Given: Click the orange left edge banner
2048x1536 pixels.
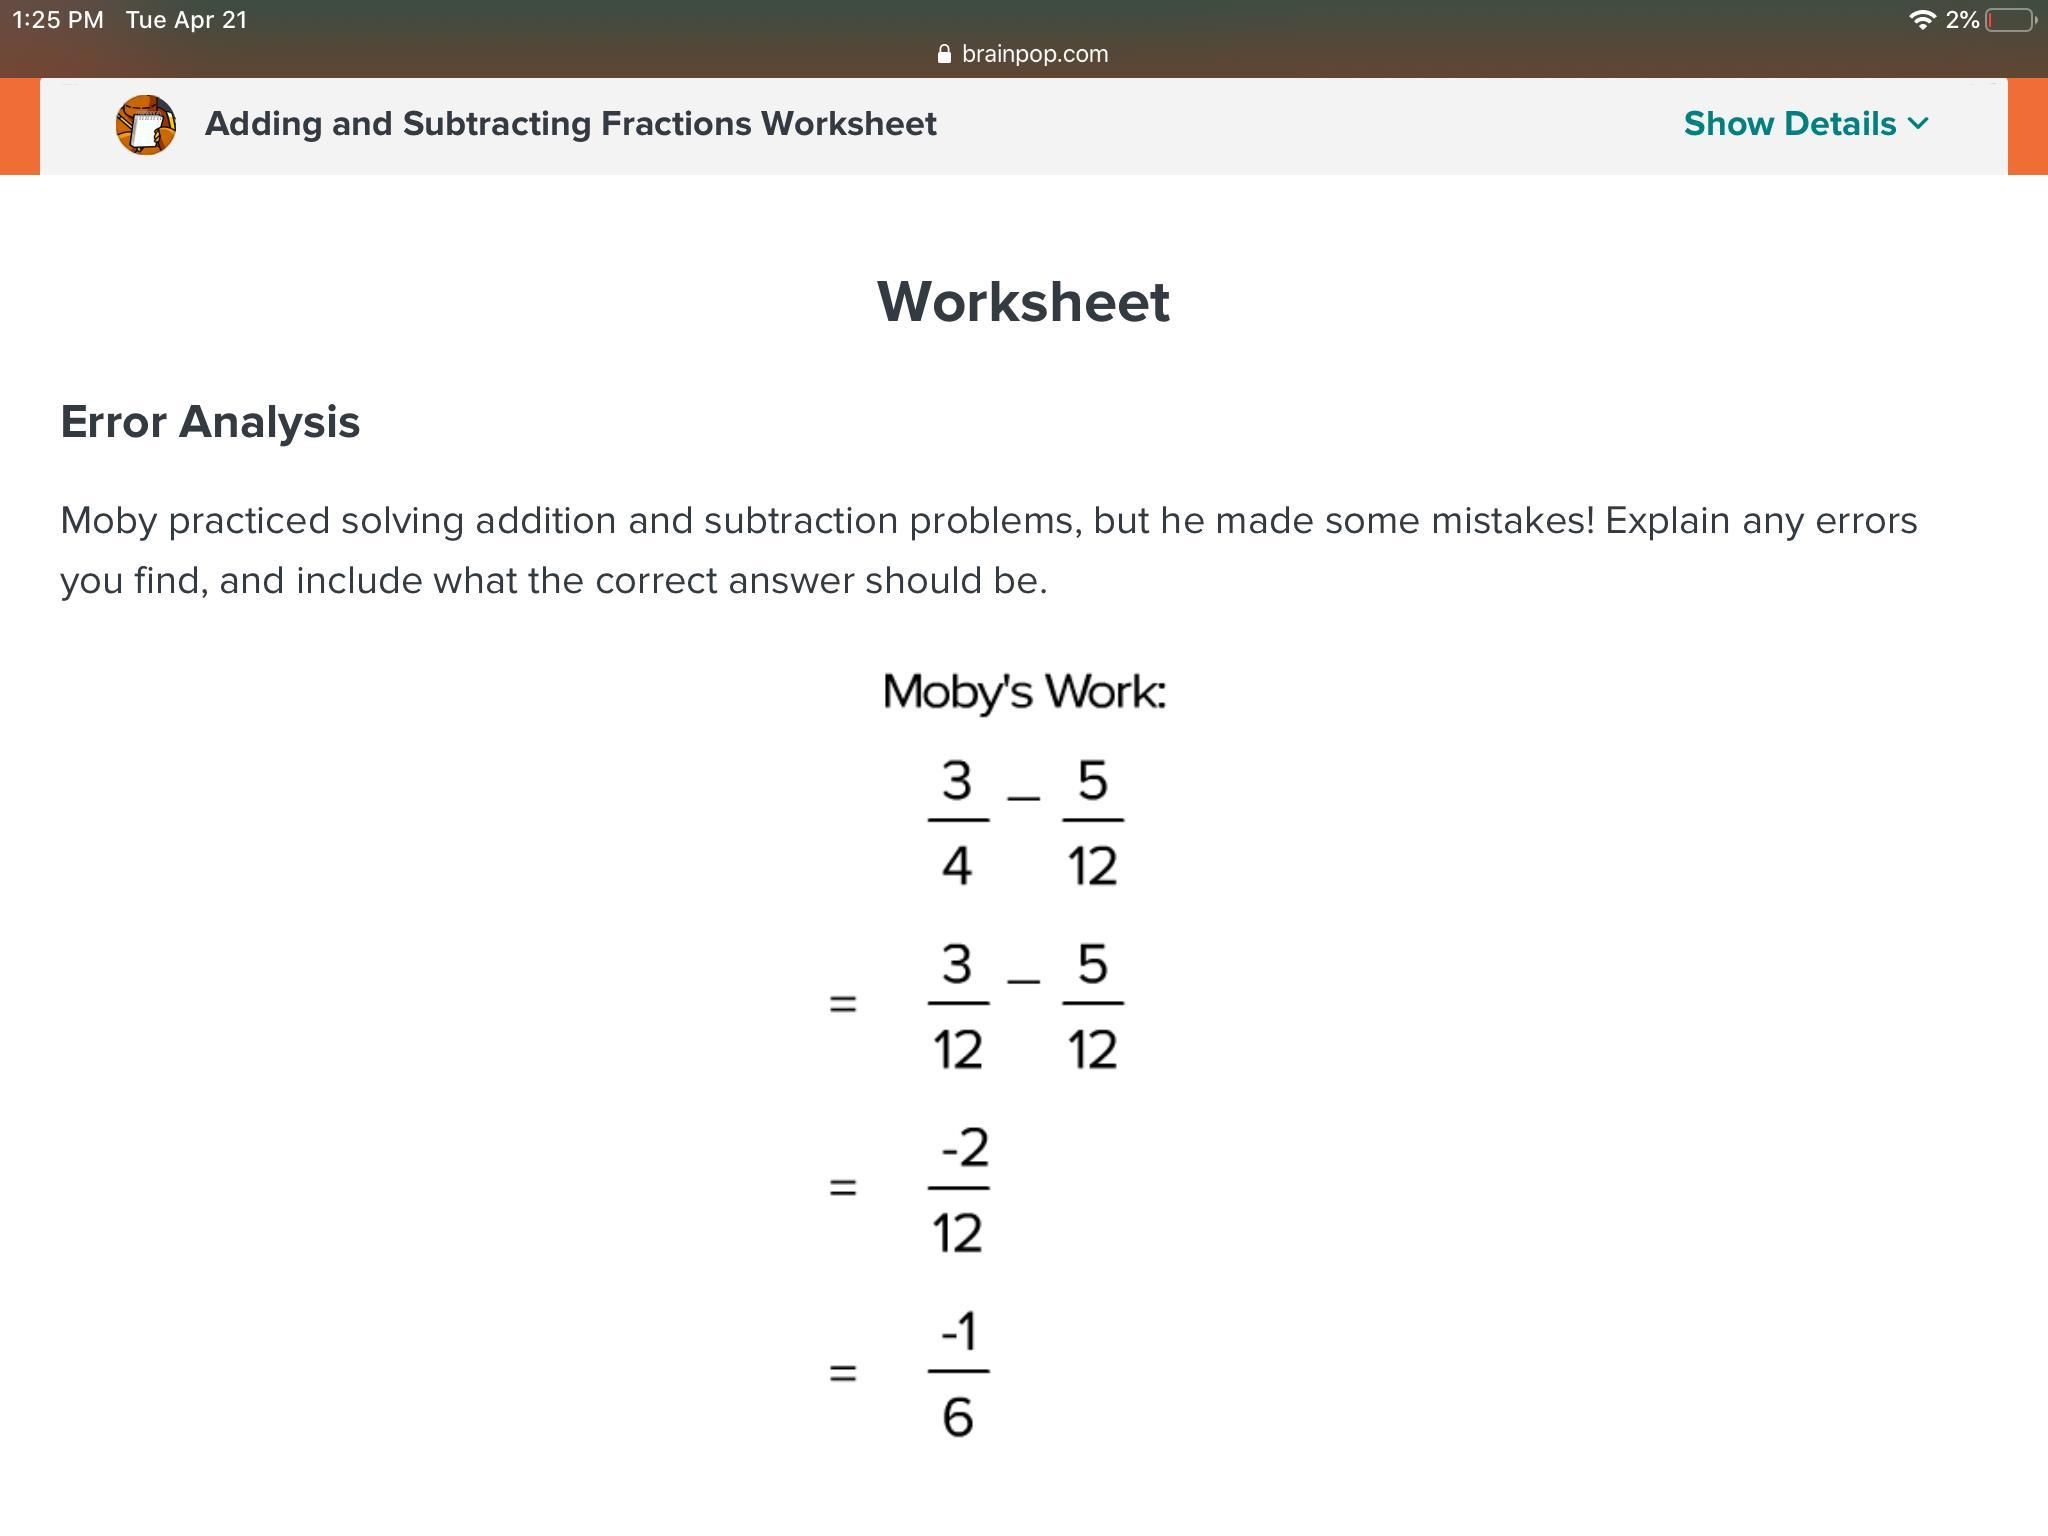Looking at the screenshot, I should (19, 126).
